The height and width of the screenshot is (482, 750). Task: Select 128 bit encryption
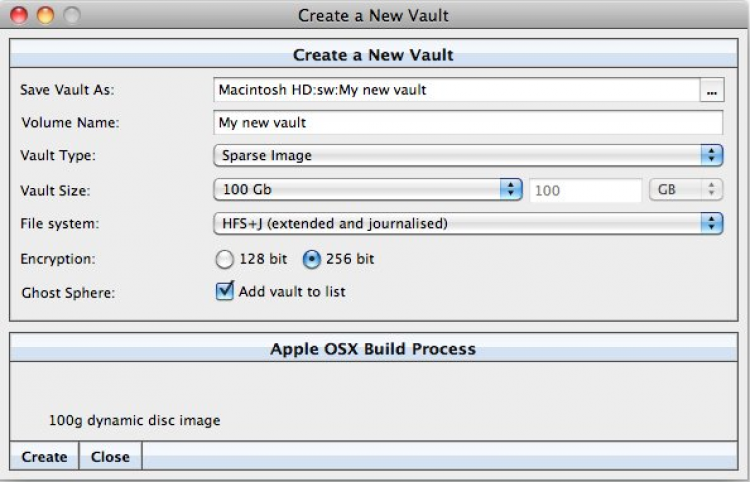coord(223,259)
